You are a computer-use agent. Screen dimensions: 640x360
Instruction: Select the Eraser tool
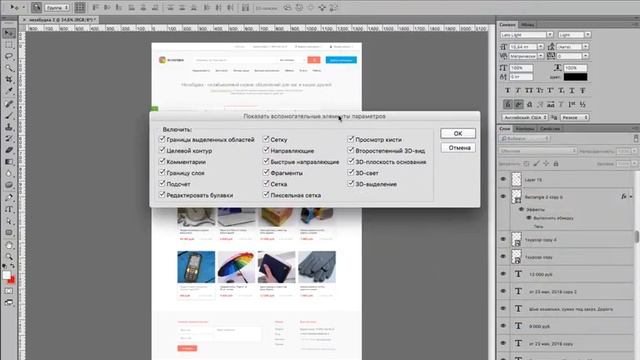pyautogui.click(x=9, y=150)
